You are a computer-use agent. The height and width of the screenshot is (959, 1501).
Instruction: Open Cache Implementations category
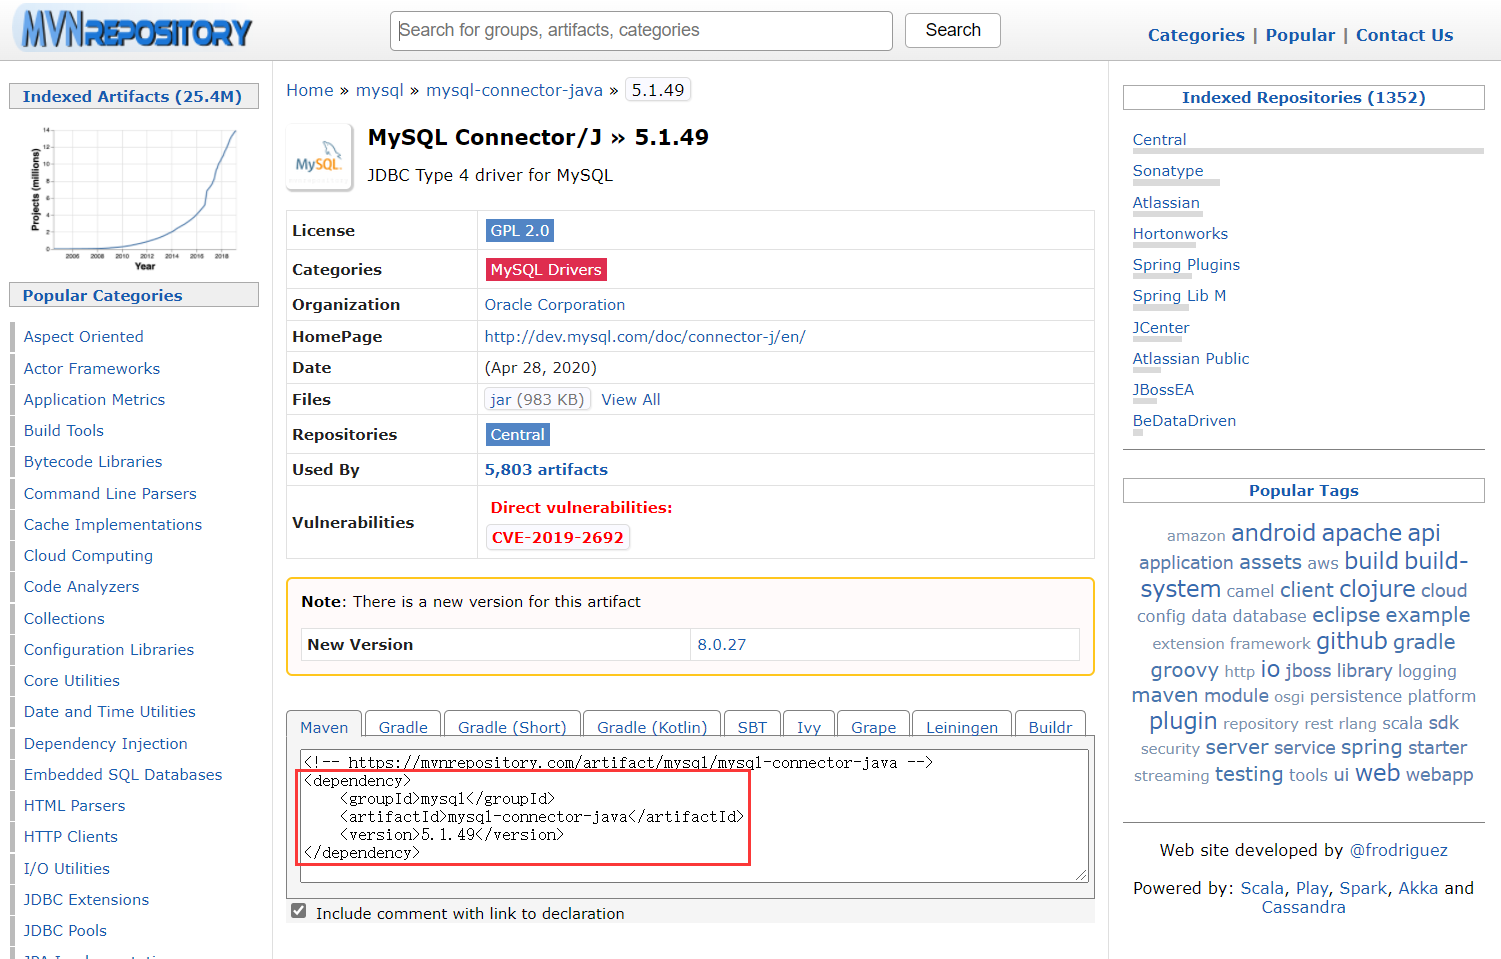click(113, 524)
